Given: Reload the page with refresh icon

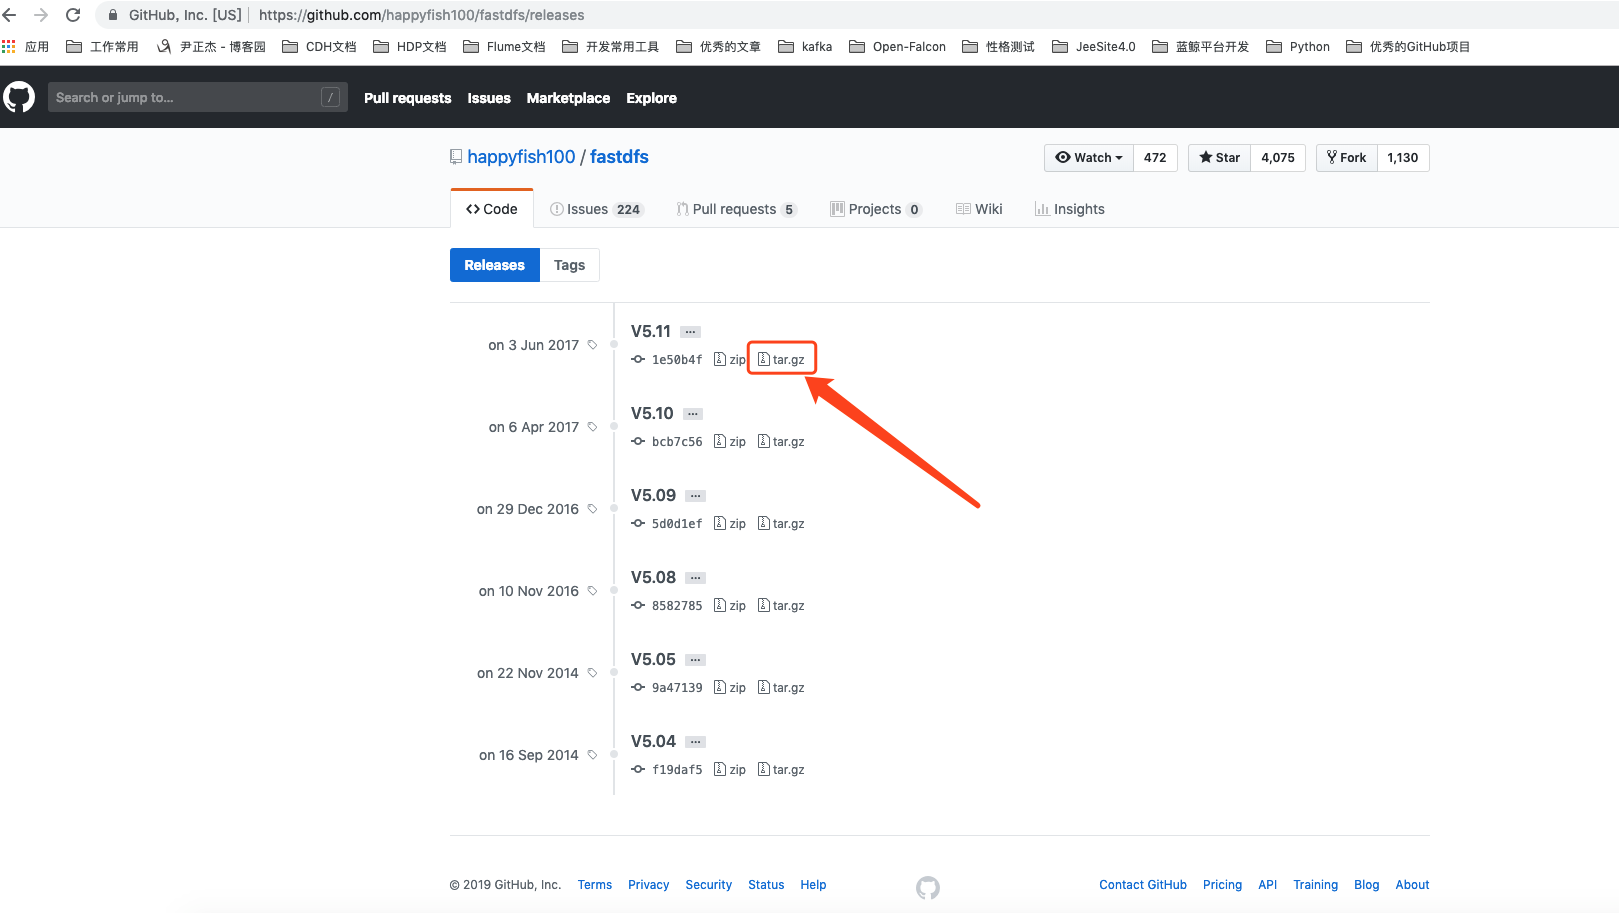Looking at the screenshot, I should point(73,15).
